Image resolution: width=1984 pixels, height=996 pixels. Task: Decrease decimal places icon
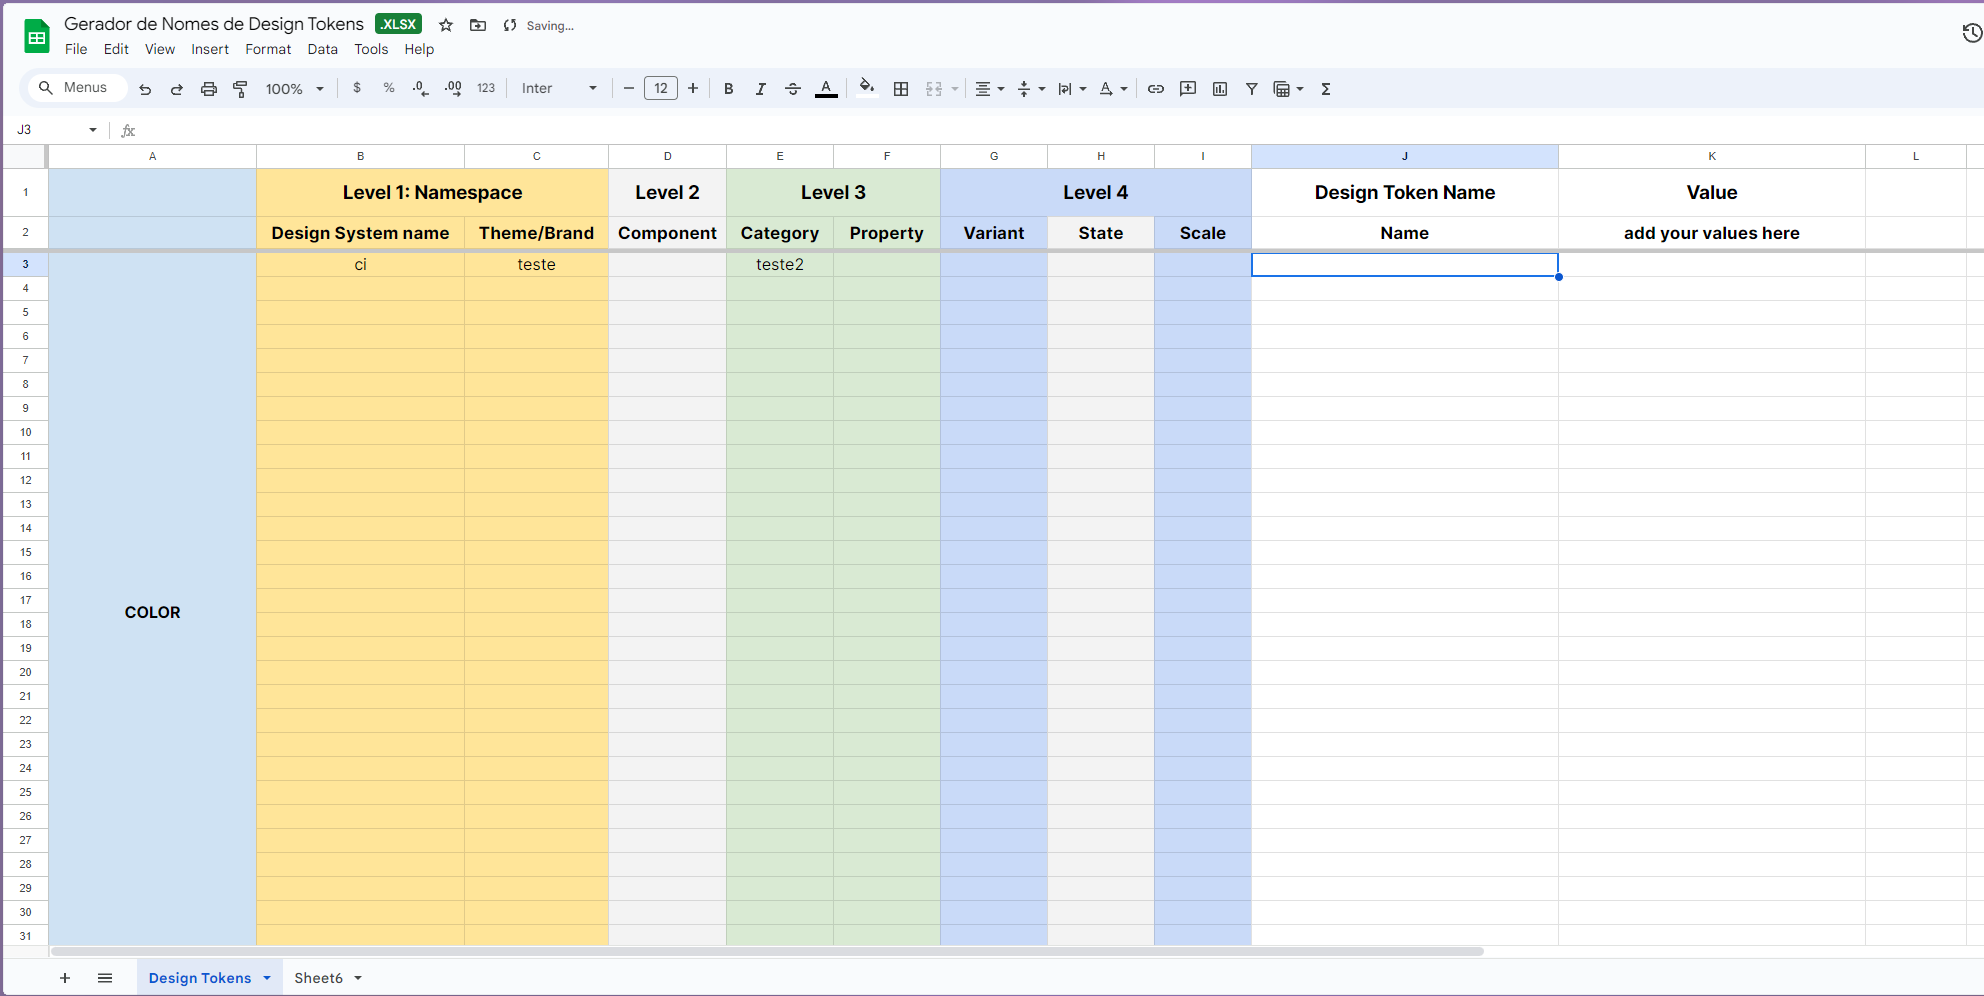tap(421, 88)
